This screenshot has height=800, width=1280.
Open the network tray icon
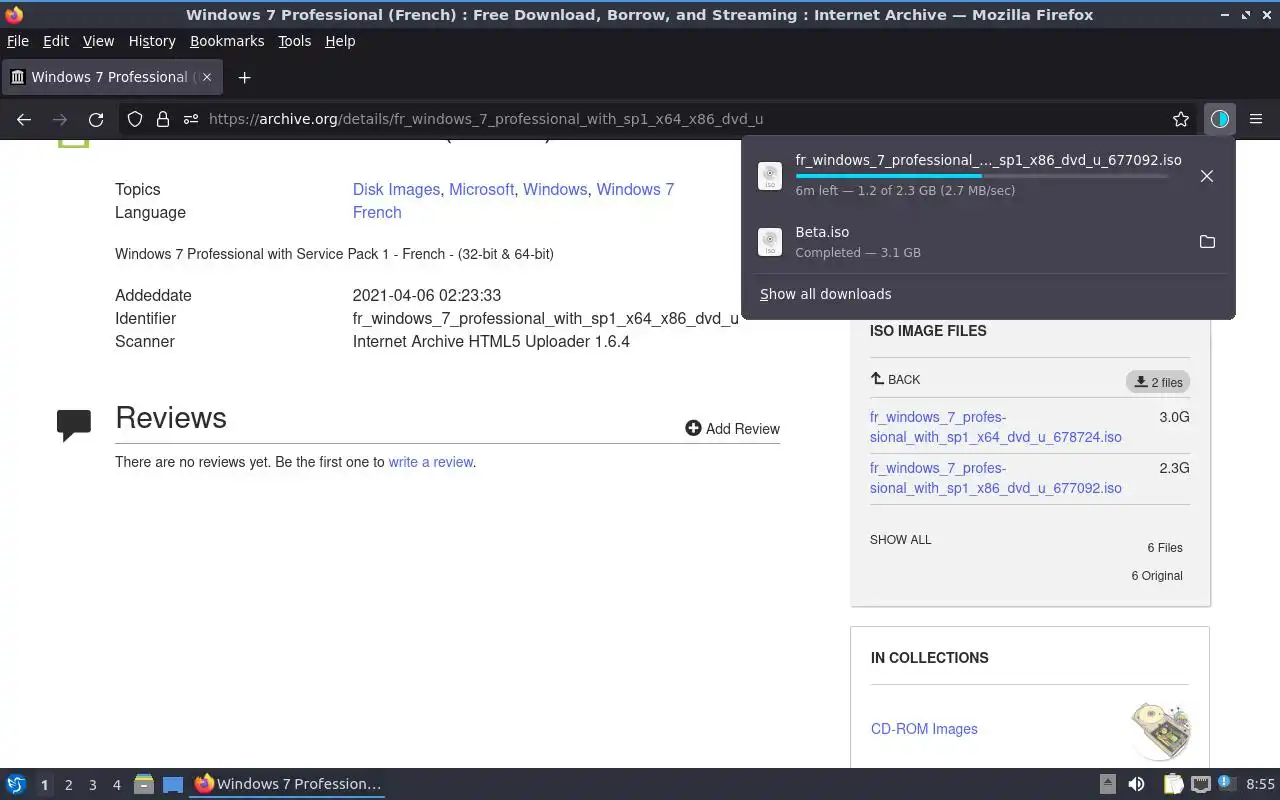tap(1201, 784)
